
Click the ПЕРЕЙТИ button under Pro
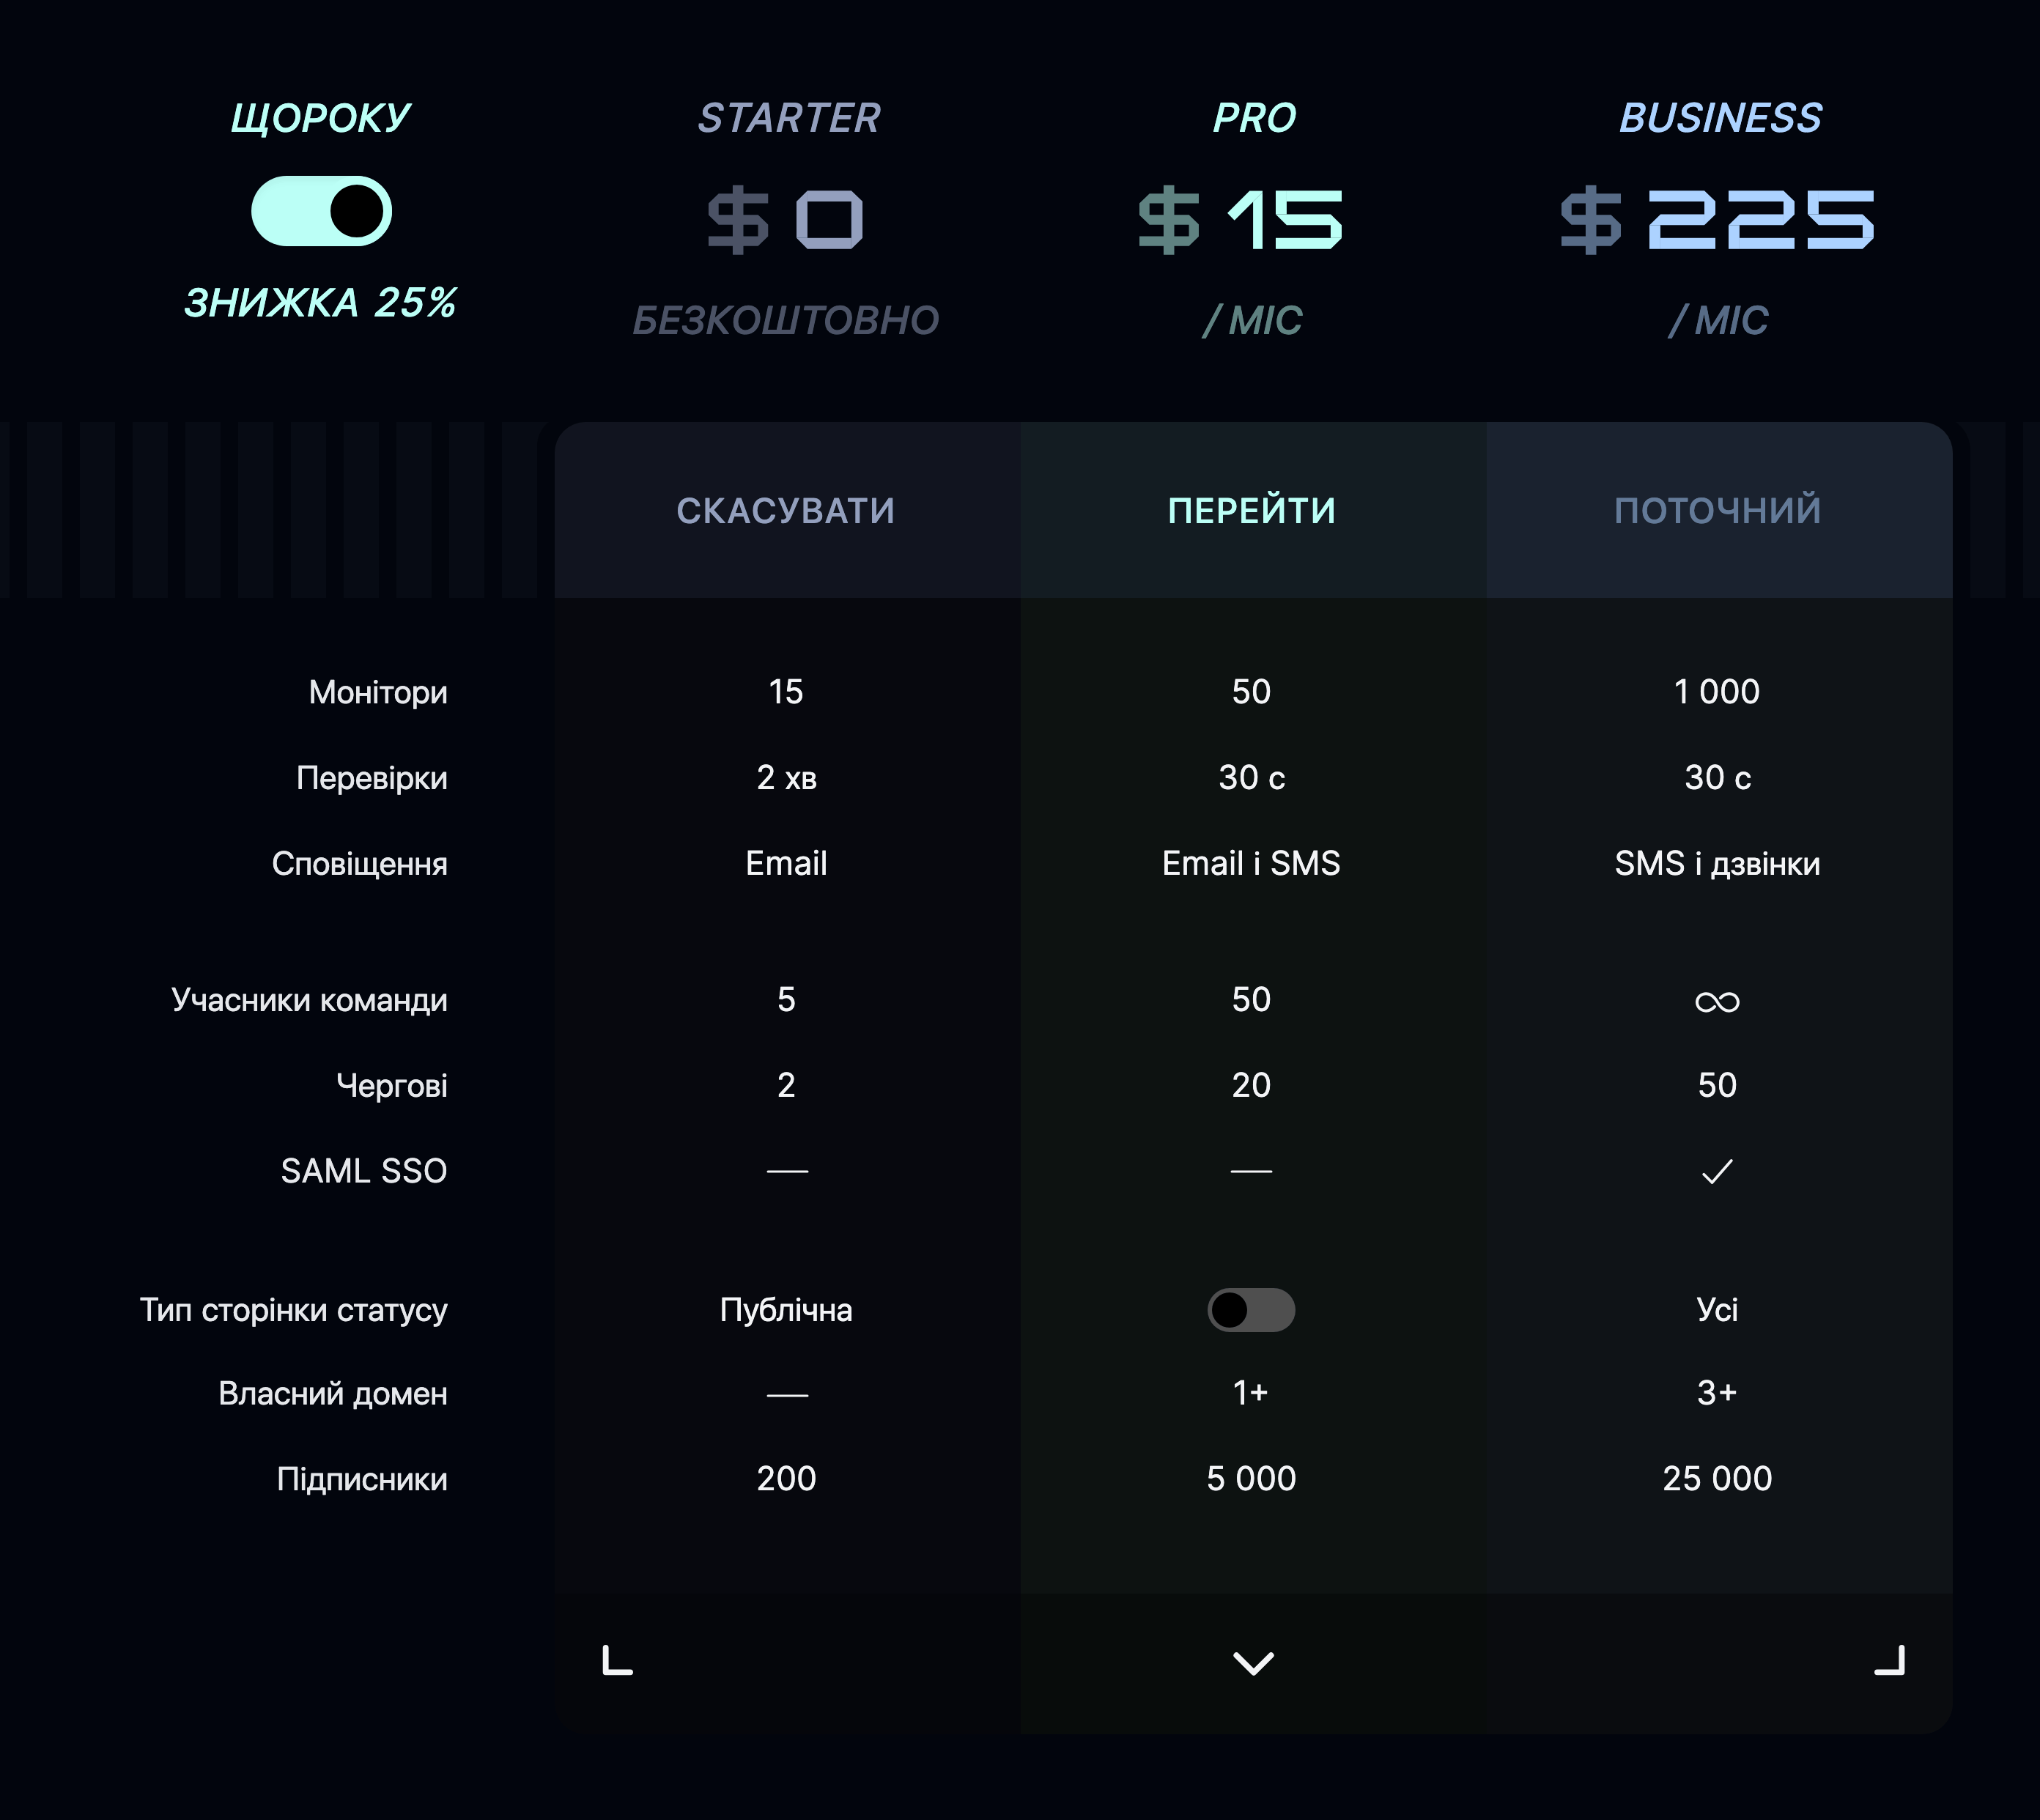1252,510
